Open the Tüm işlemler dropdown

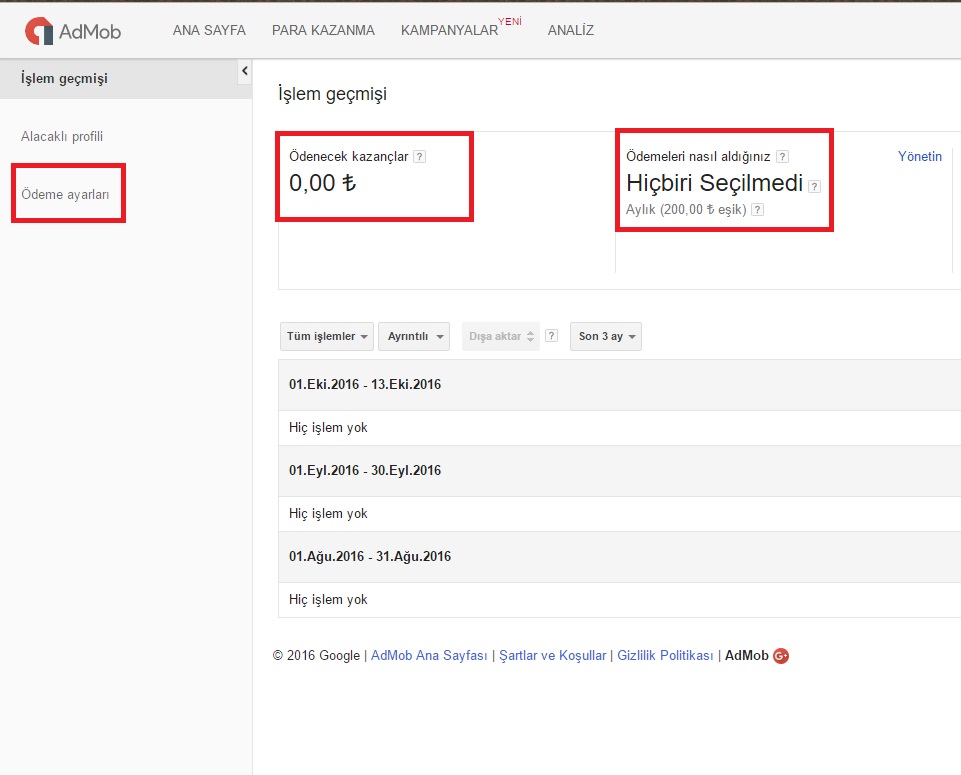point(326,336)
